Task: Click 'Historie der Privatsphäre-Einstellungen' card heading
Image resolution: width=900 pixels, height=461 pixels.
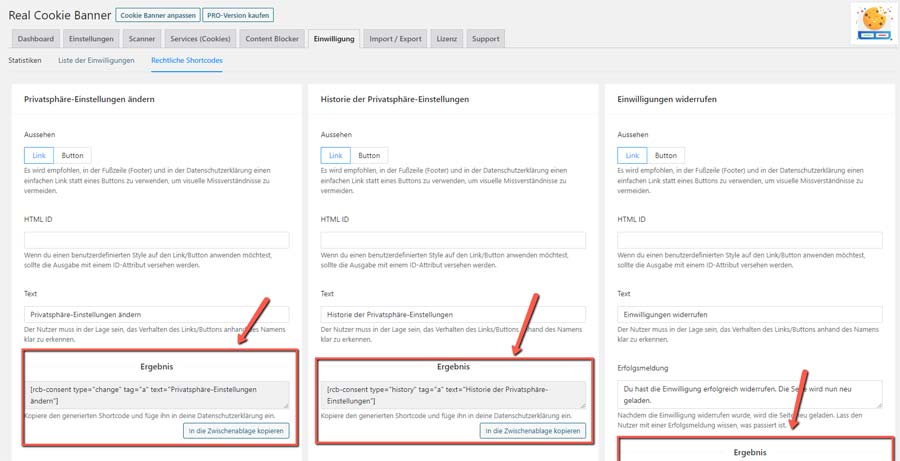Action: point(395,99)
